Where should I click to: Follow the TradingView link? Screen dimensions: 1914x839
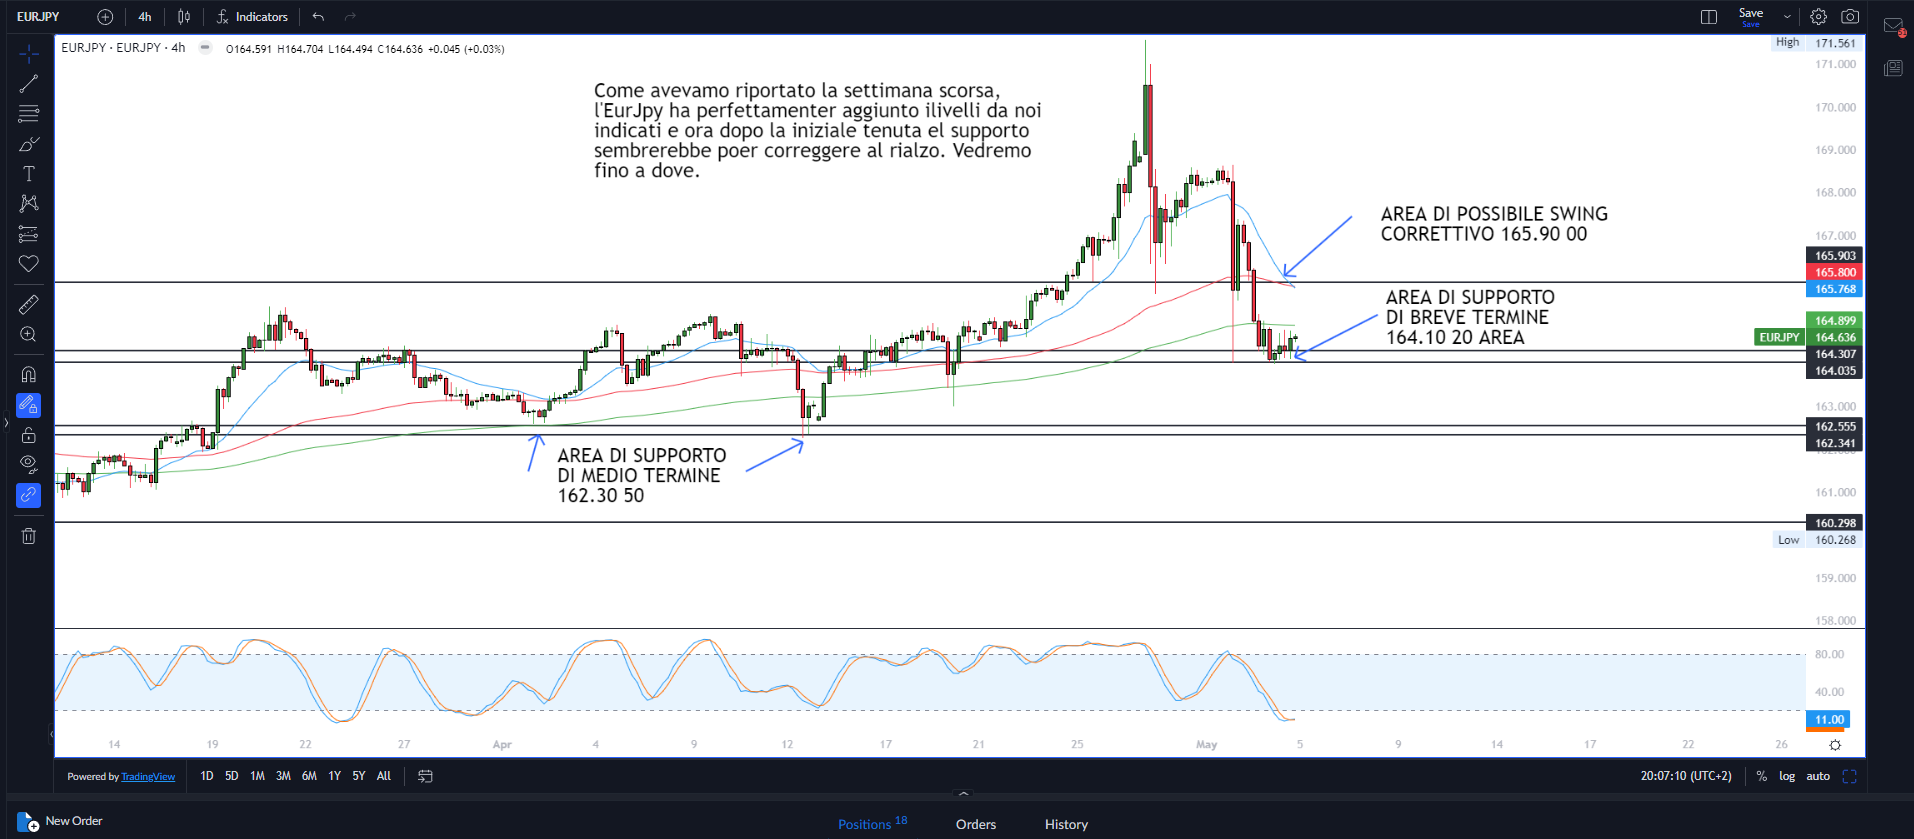click(148, 777)
